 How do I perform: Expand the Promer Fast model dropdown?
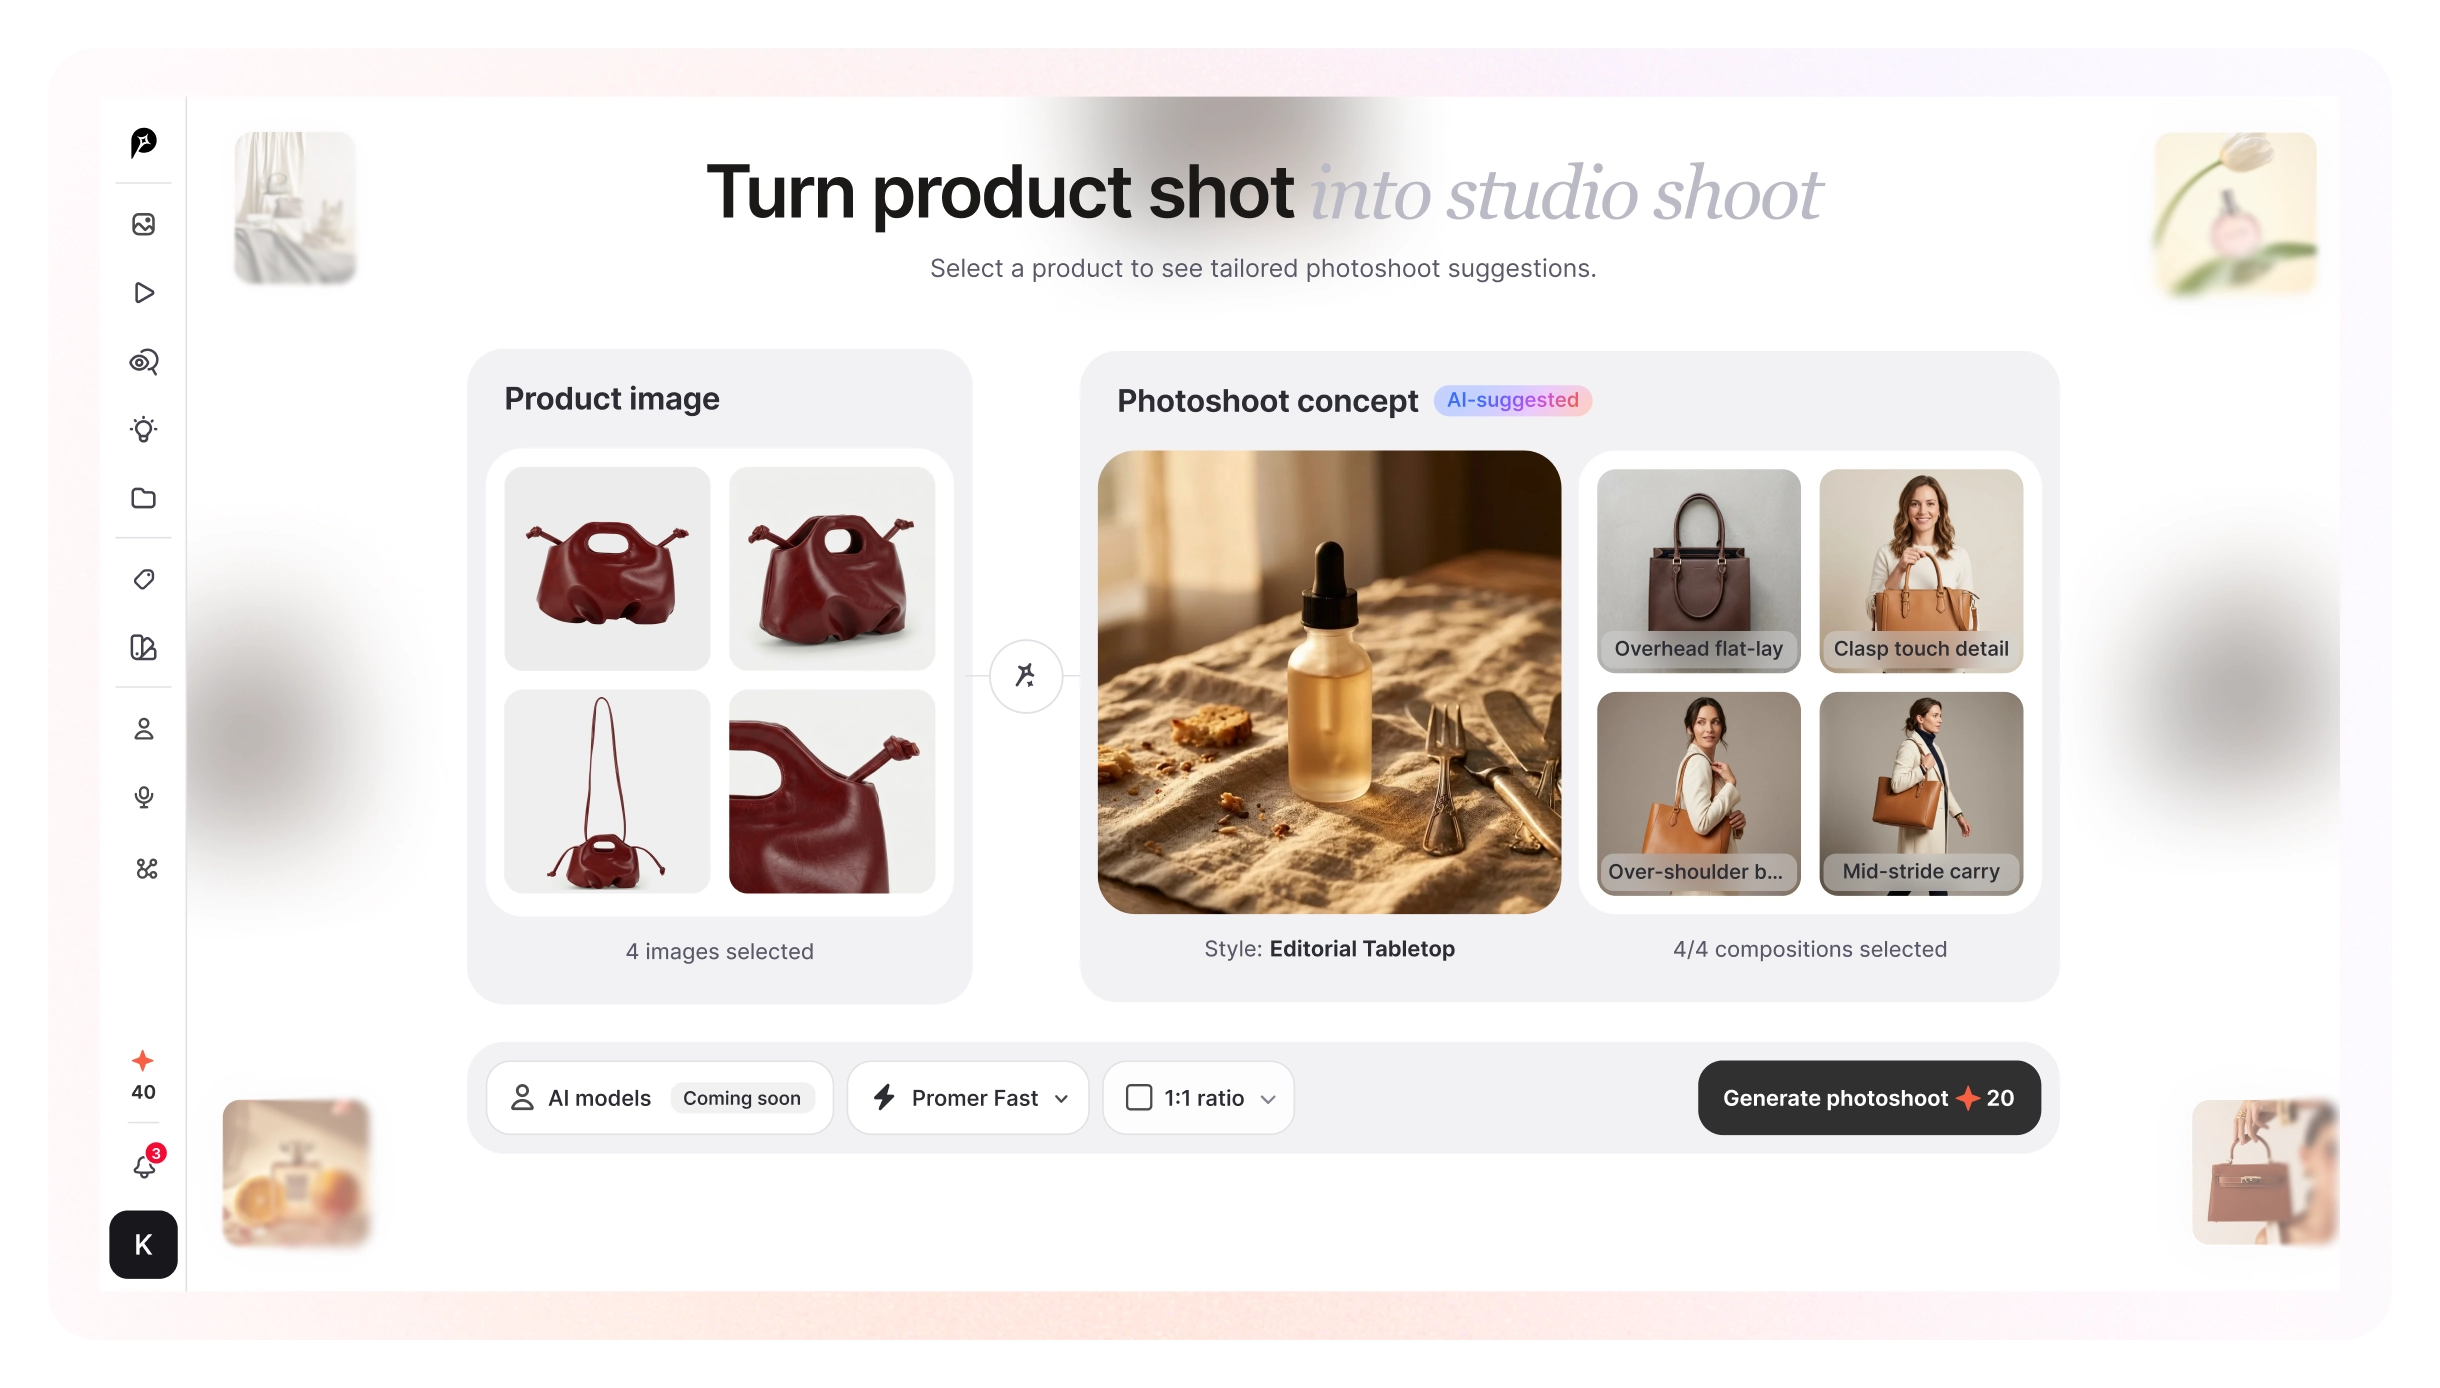(968, 1098)
